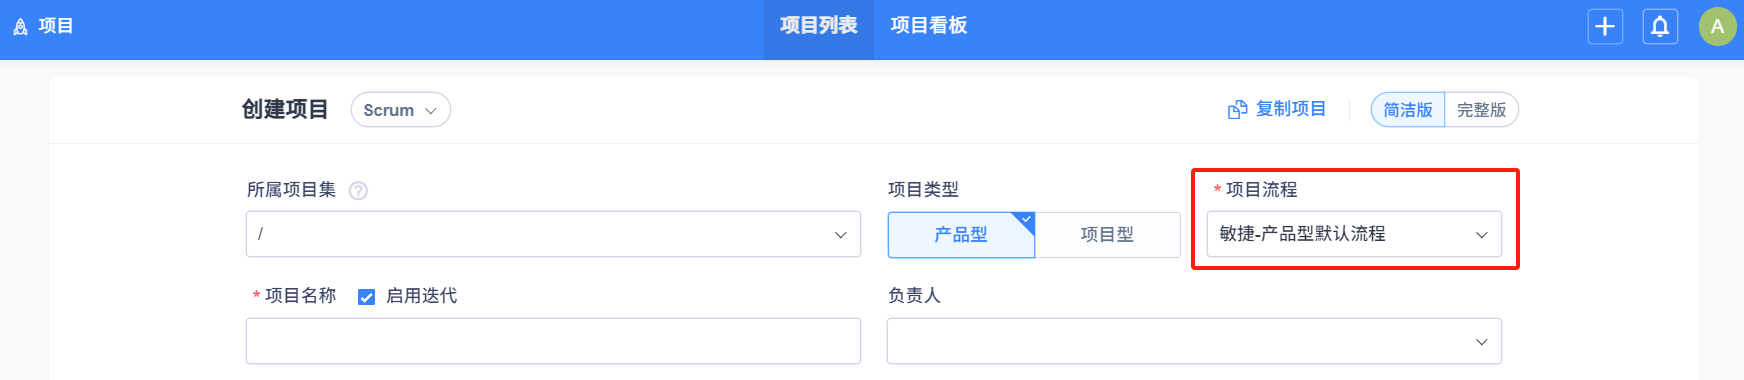Viewport: 1744px width, 380px height.
Task: Click the rocket project logo icon
Action: tap(20, 26)
